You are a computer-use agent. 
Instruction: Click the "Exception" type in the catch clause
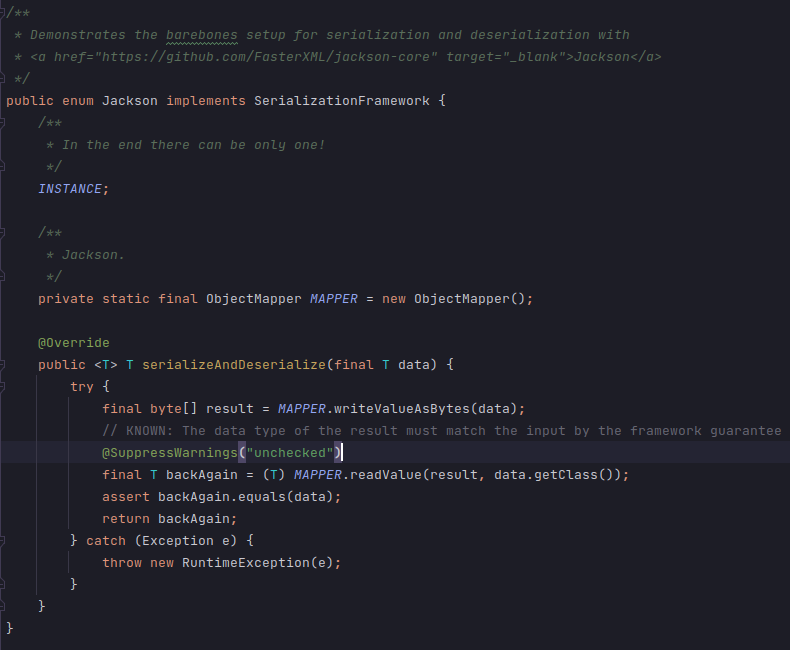click(178, 541)
